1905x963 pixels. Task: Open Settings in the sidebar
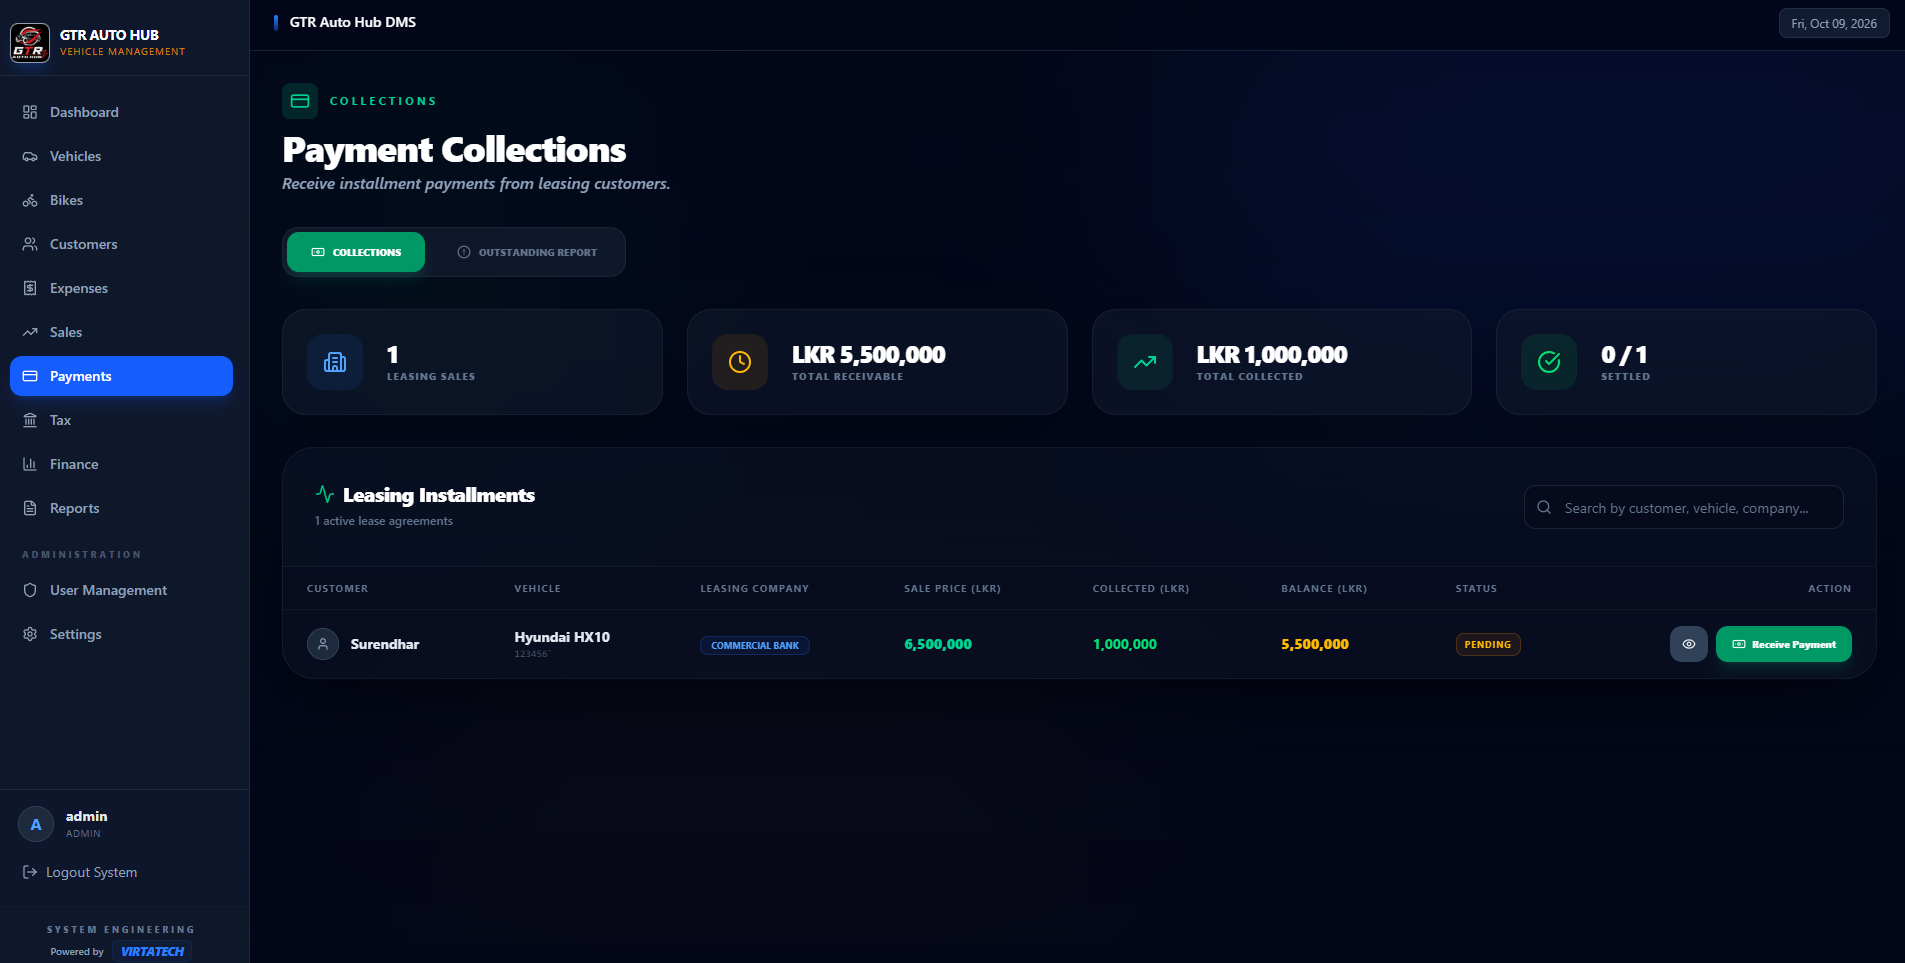point(121,634)
